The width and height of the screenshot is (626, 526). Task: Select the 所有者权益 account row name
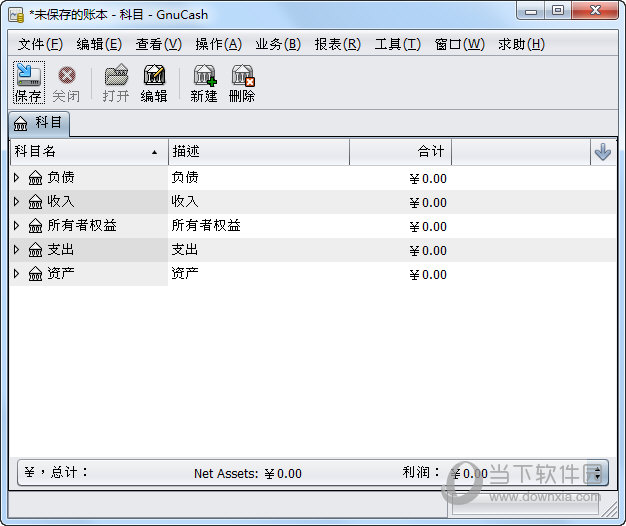pyautogui.click(x=82, y=225)
